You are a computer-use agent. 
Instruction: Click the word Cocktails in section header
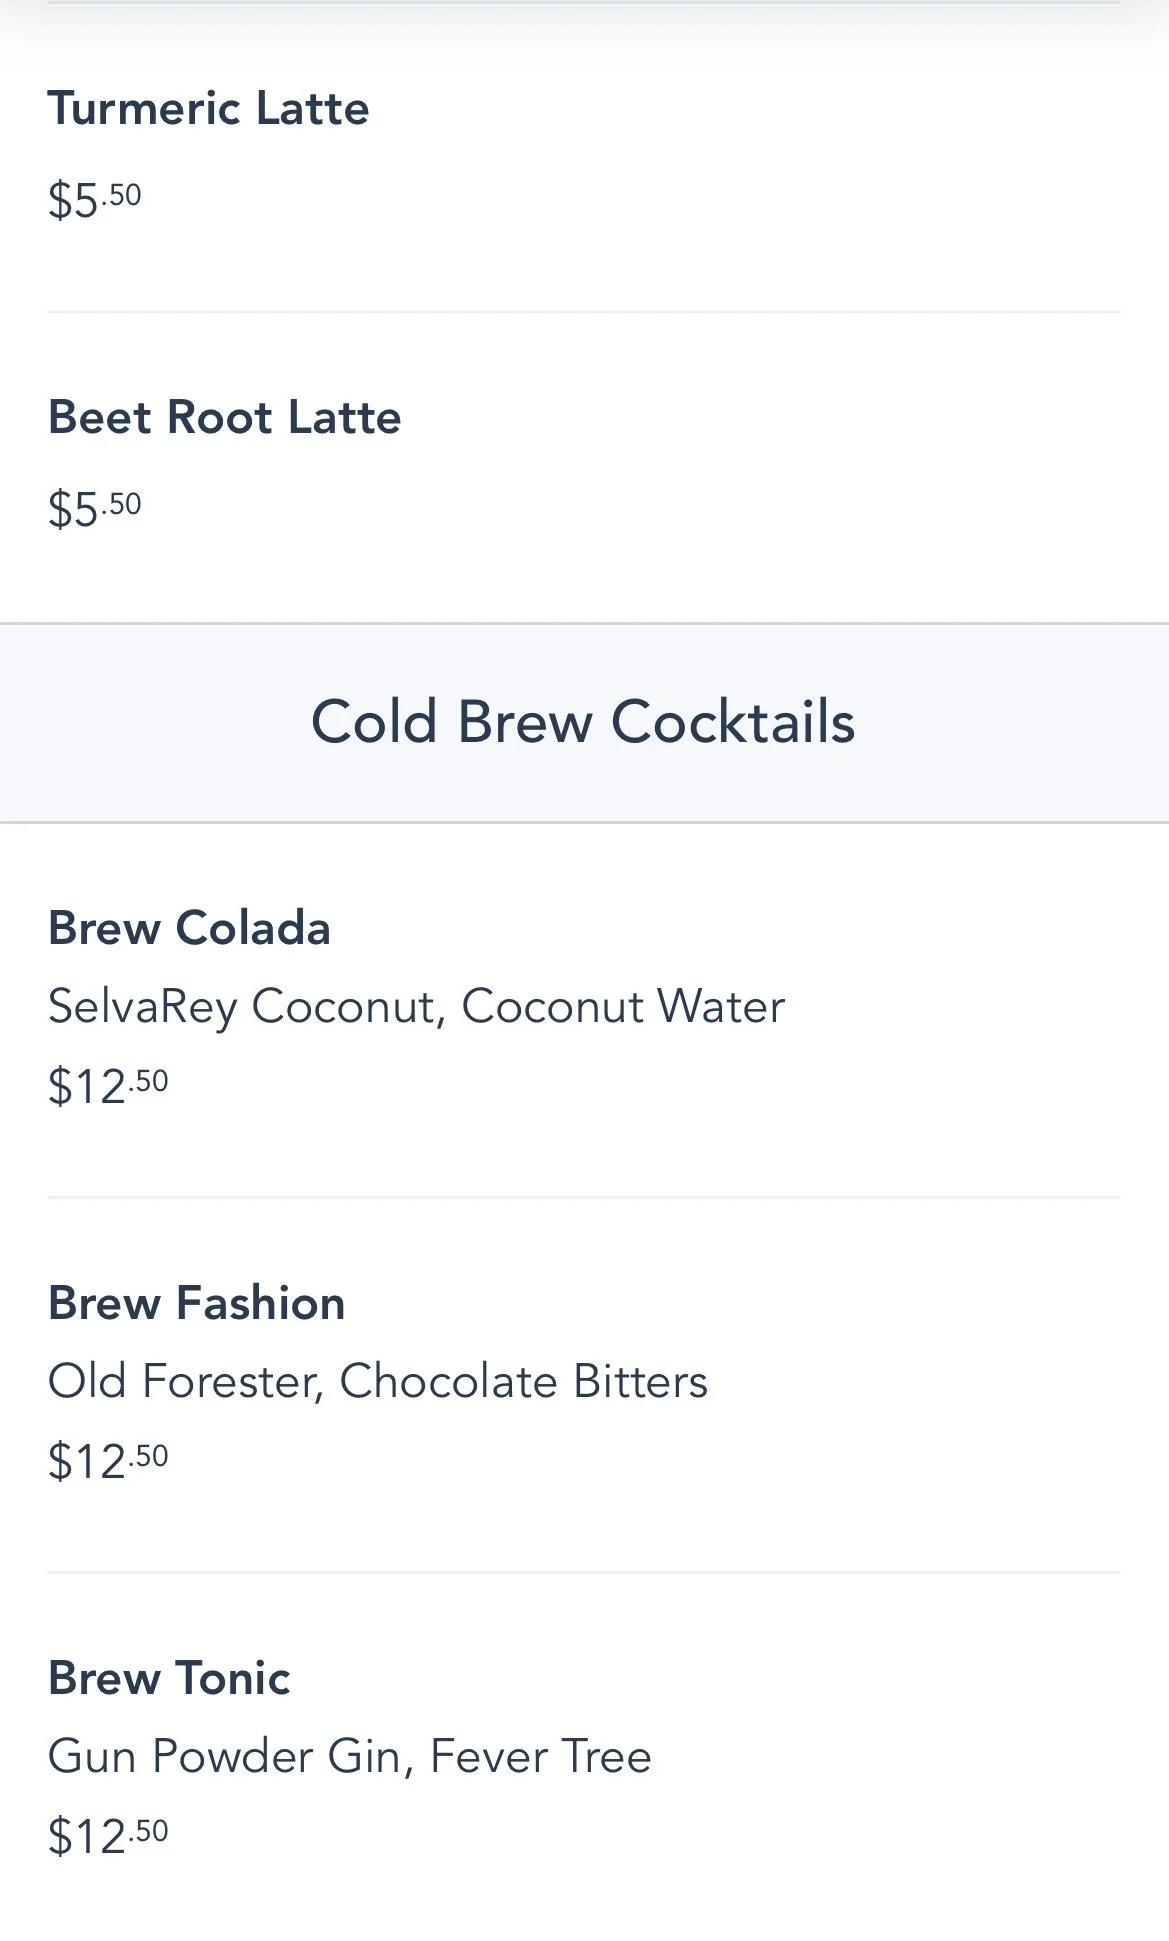click(733, 722)
